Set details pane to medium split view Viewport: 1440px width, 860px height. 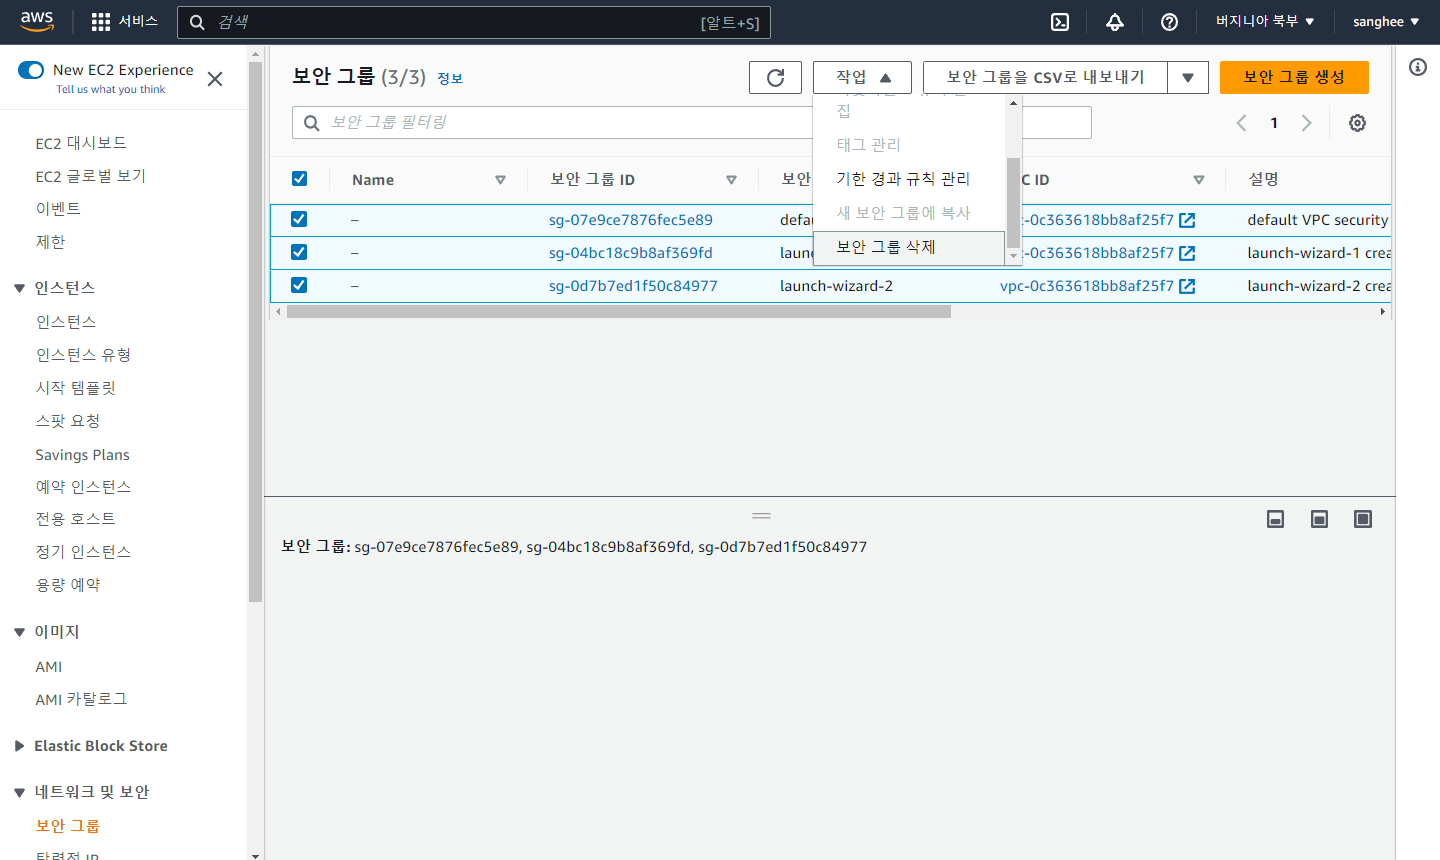[1319, 519]
